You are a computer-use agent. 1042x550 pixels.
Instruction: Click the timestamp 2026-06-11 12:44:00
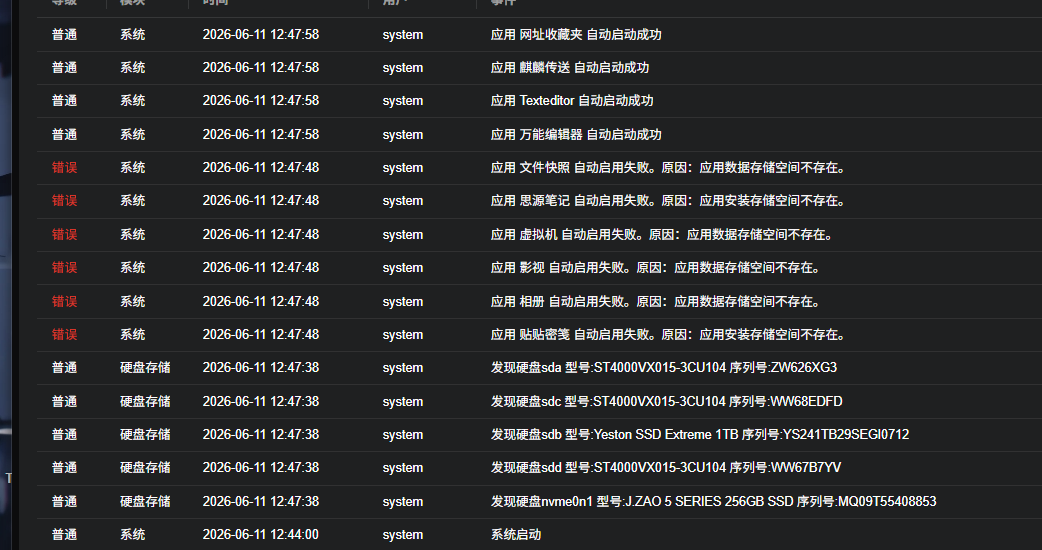pyautogui.click(x=260, y=535)
